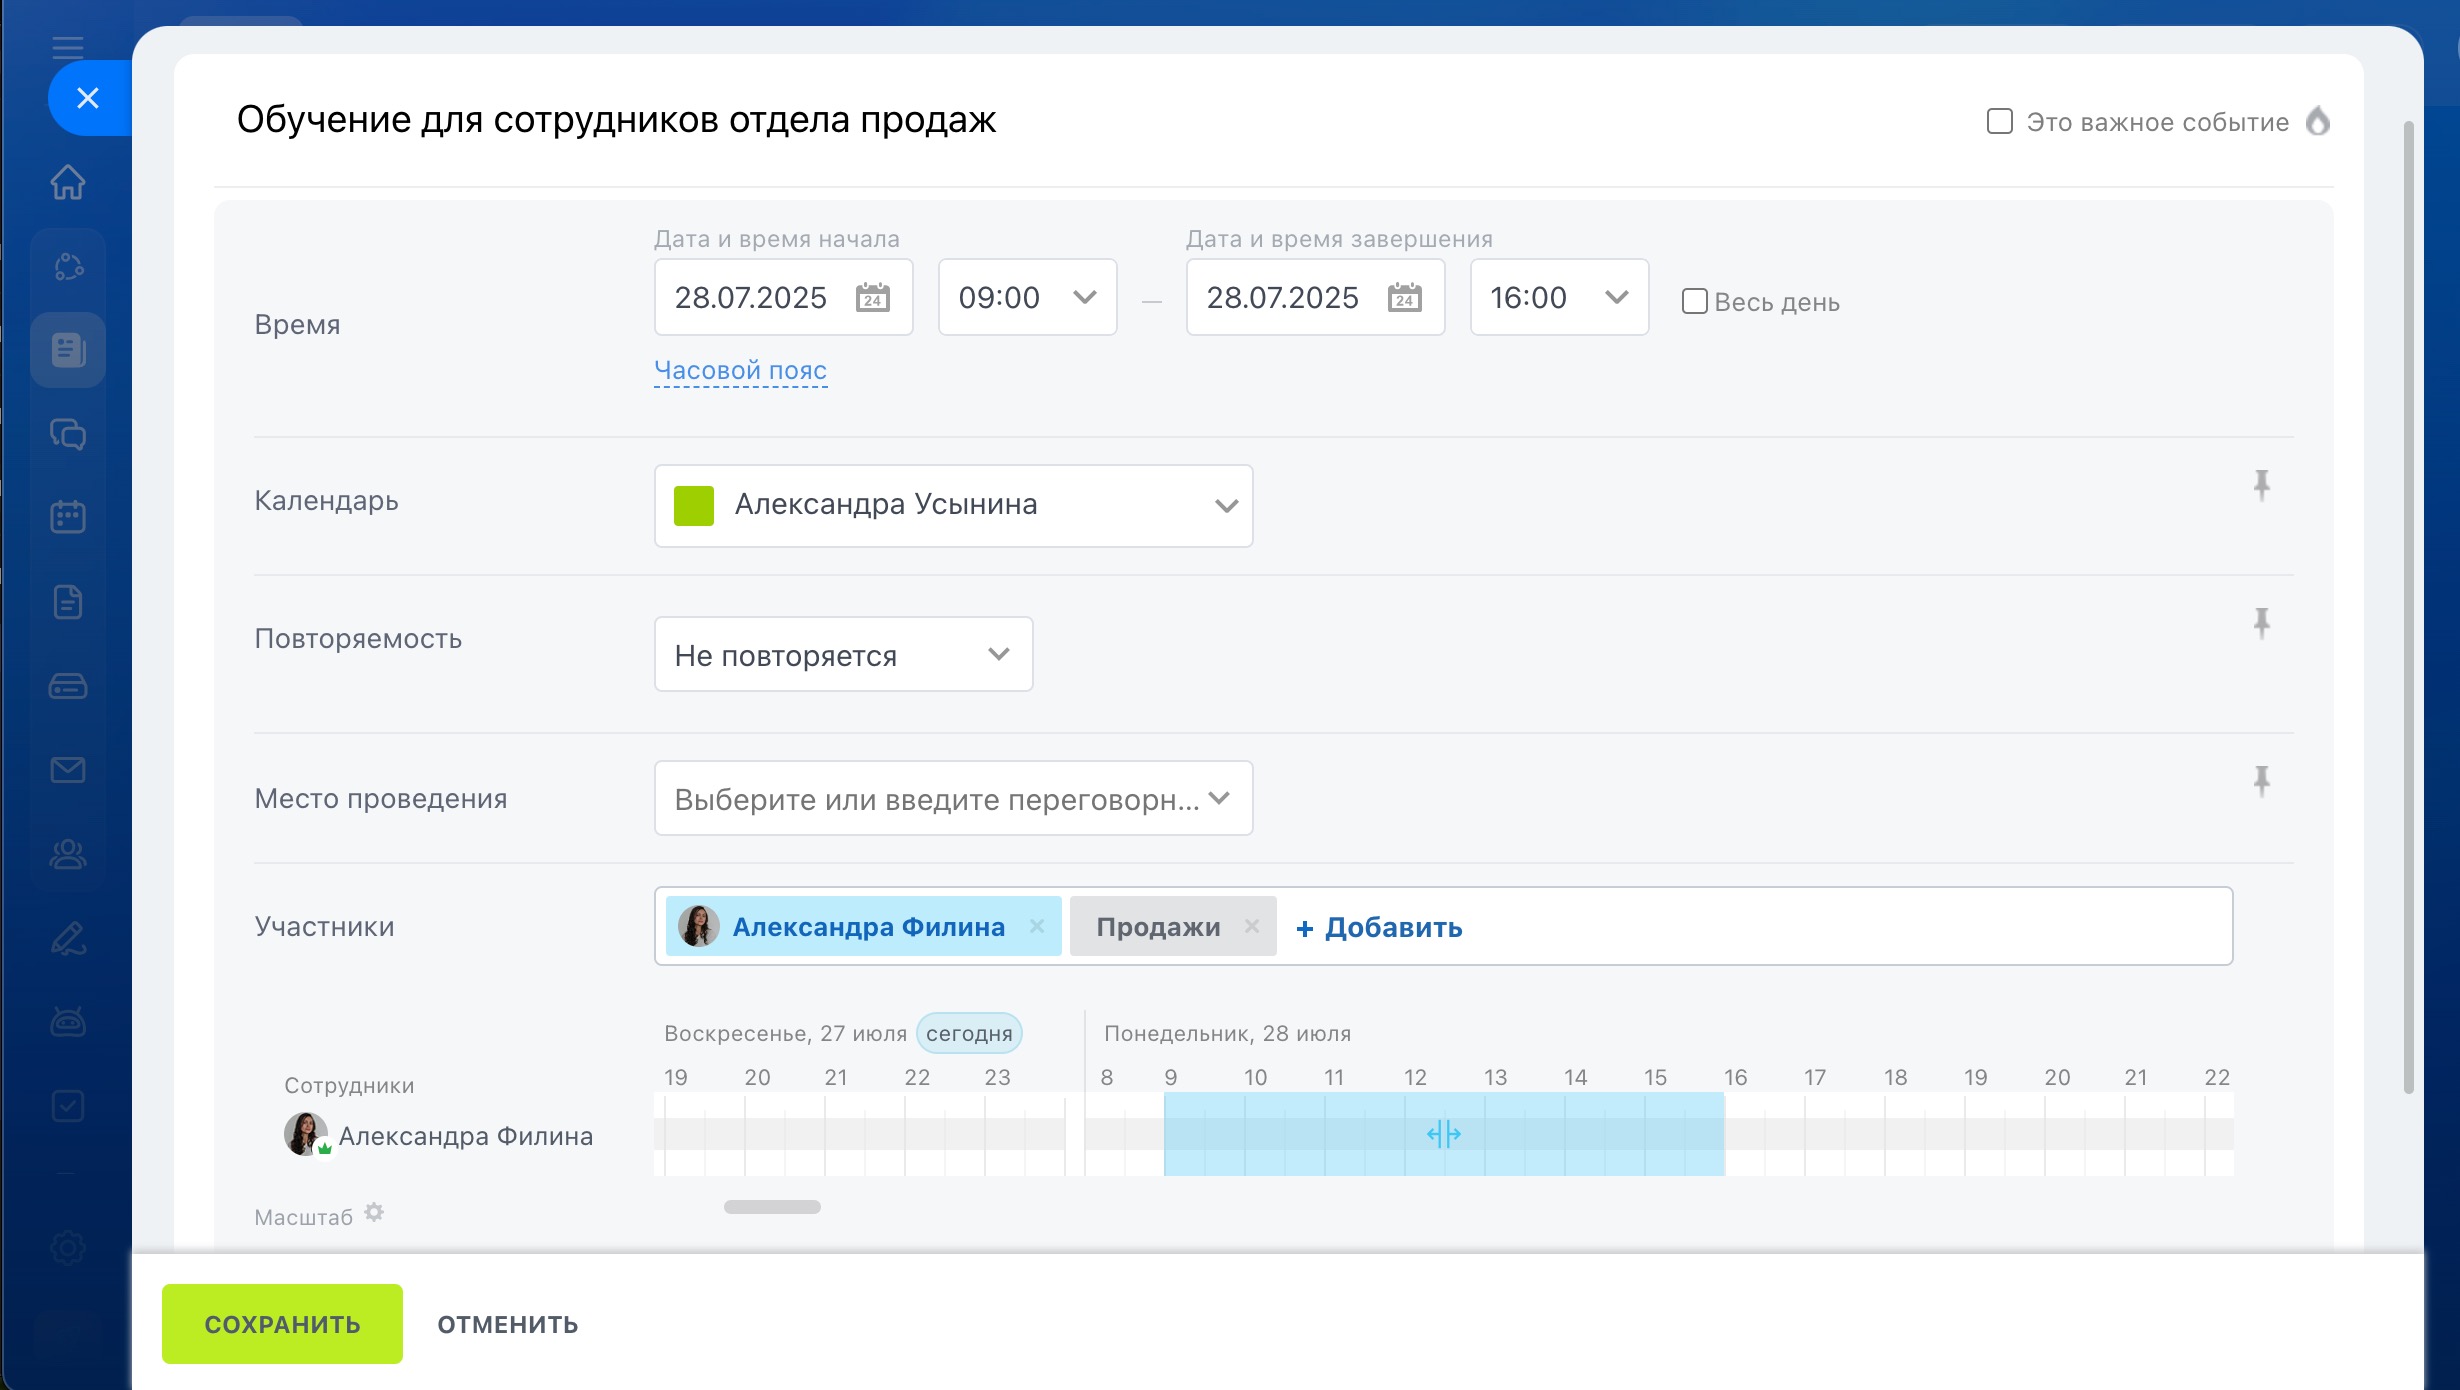Remove Александра Филина from participants
Screen dimensions: 2460x1390
[1037, 926]
